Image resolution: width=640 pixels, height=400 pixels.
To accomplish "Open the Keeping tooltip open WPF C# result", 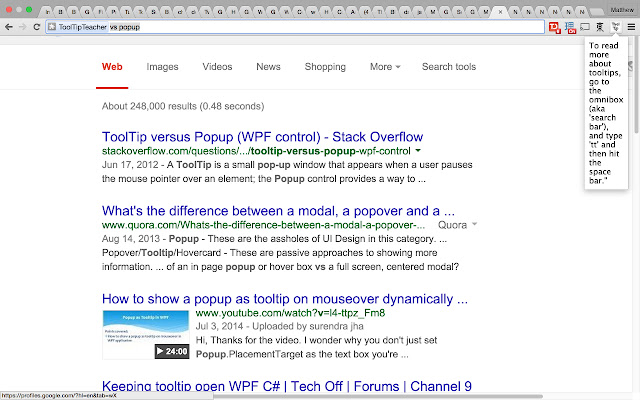I will point(287,386).
